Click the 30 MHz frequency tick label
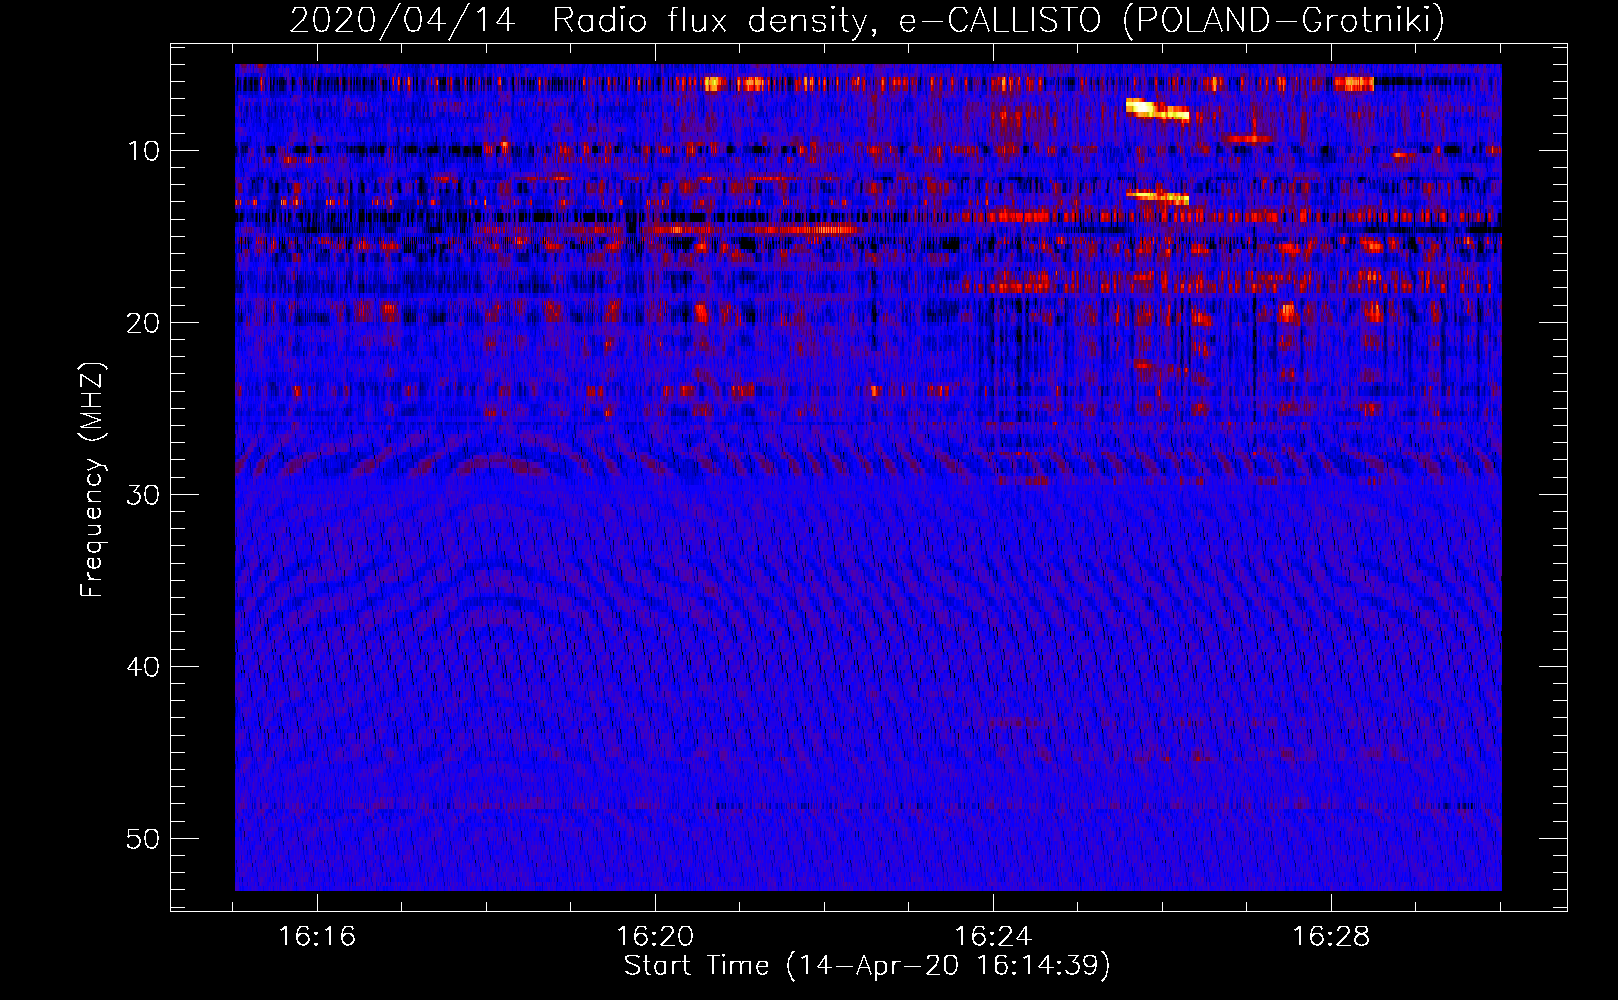Viewport: 1618px width, 1000px height. [143, 495]
